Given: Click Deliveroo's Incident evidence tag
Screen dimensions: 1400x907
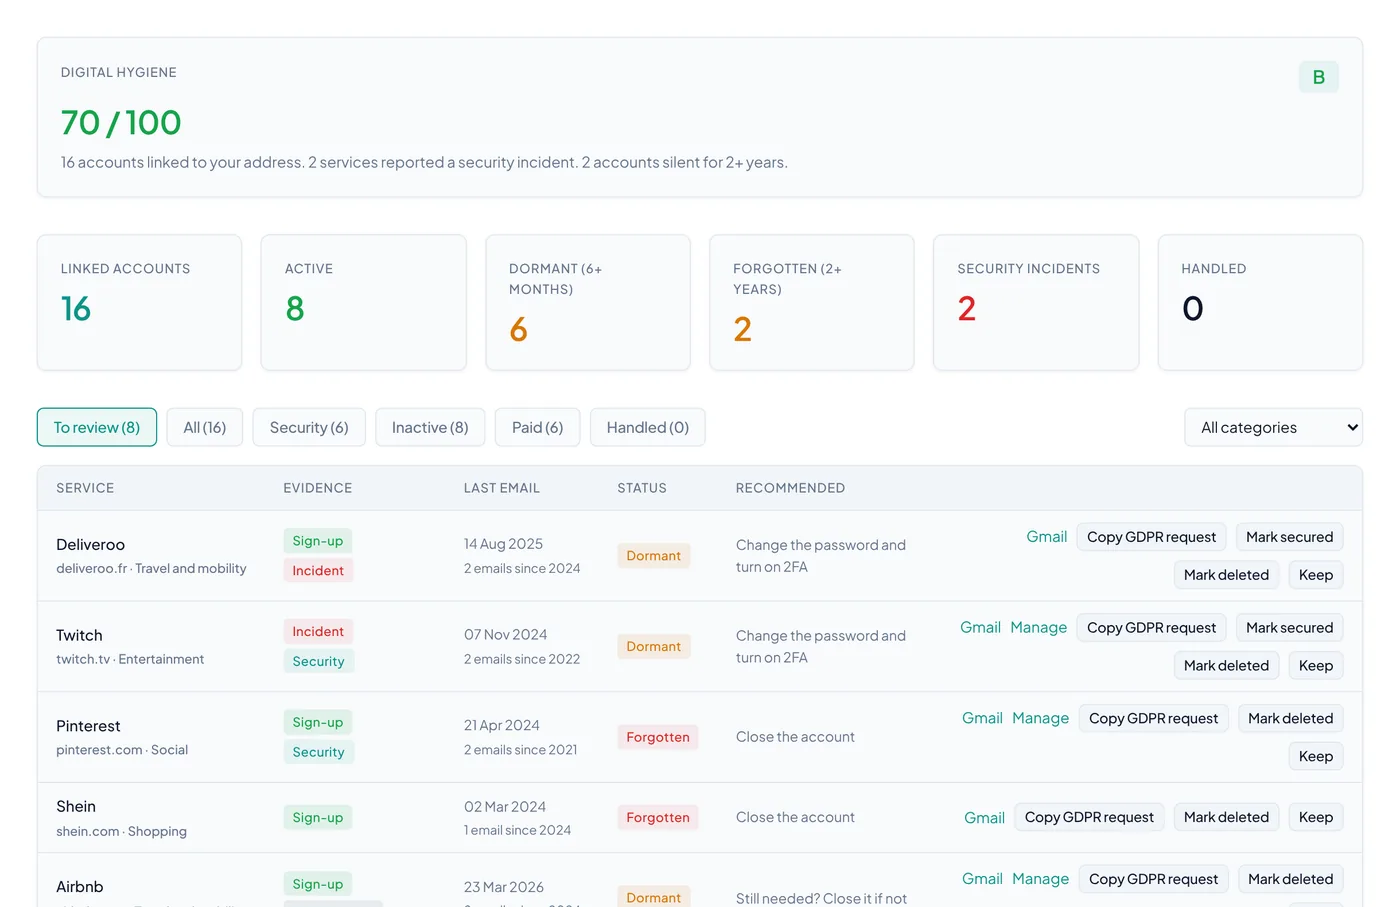Looking at the screenshot, I should tap(318, 571).
